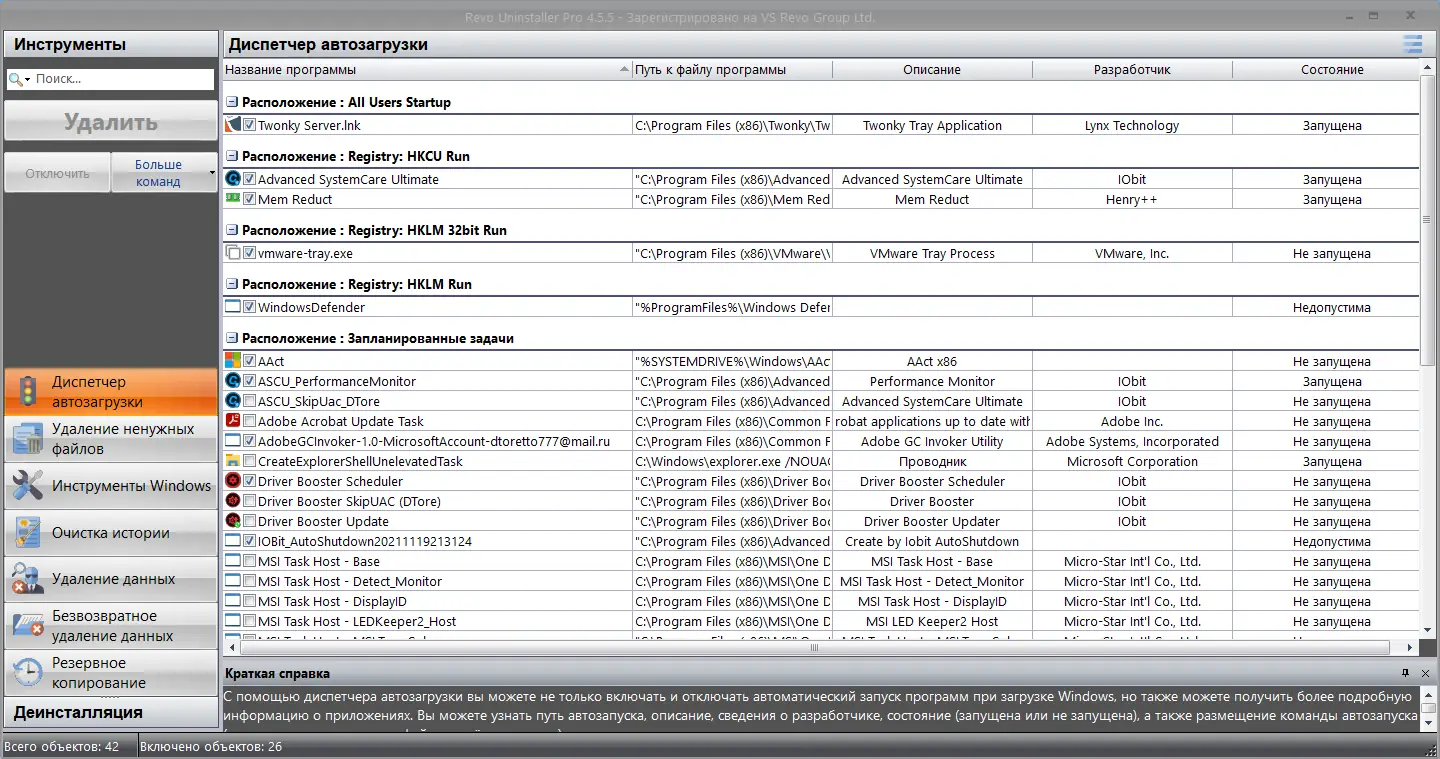Collapse the Registry: HKLM Run group
The height and width of the screenshot is (759, 1440).
232,284
